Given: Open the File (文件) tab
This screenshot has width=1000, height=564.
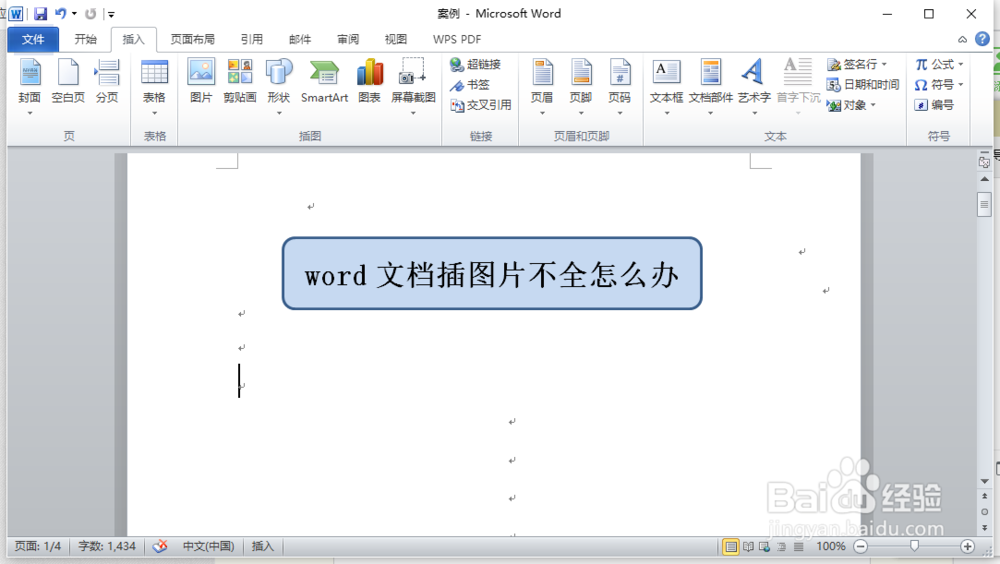Looking at the screenshot, I should (33, 40).
